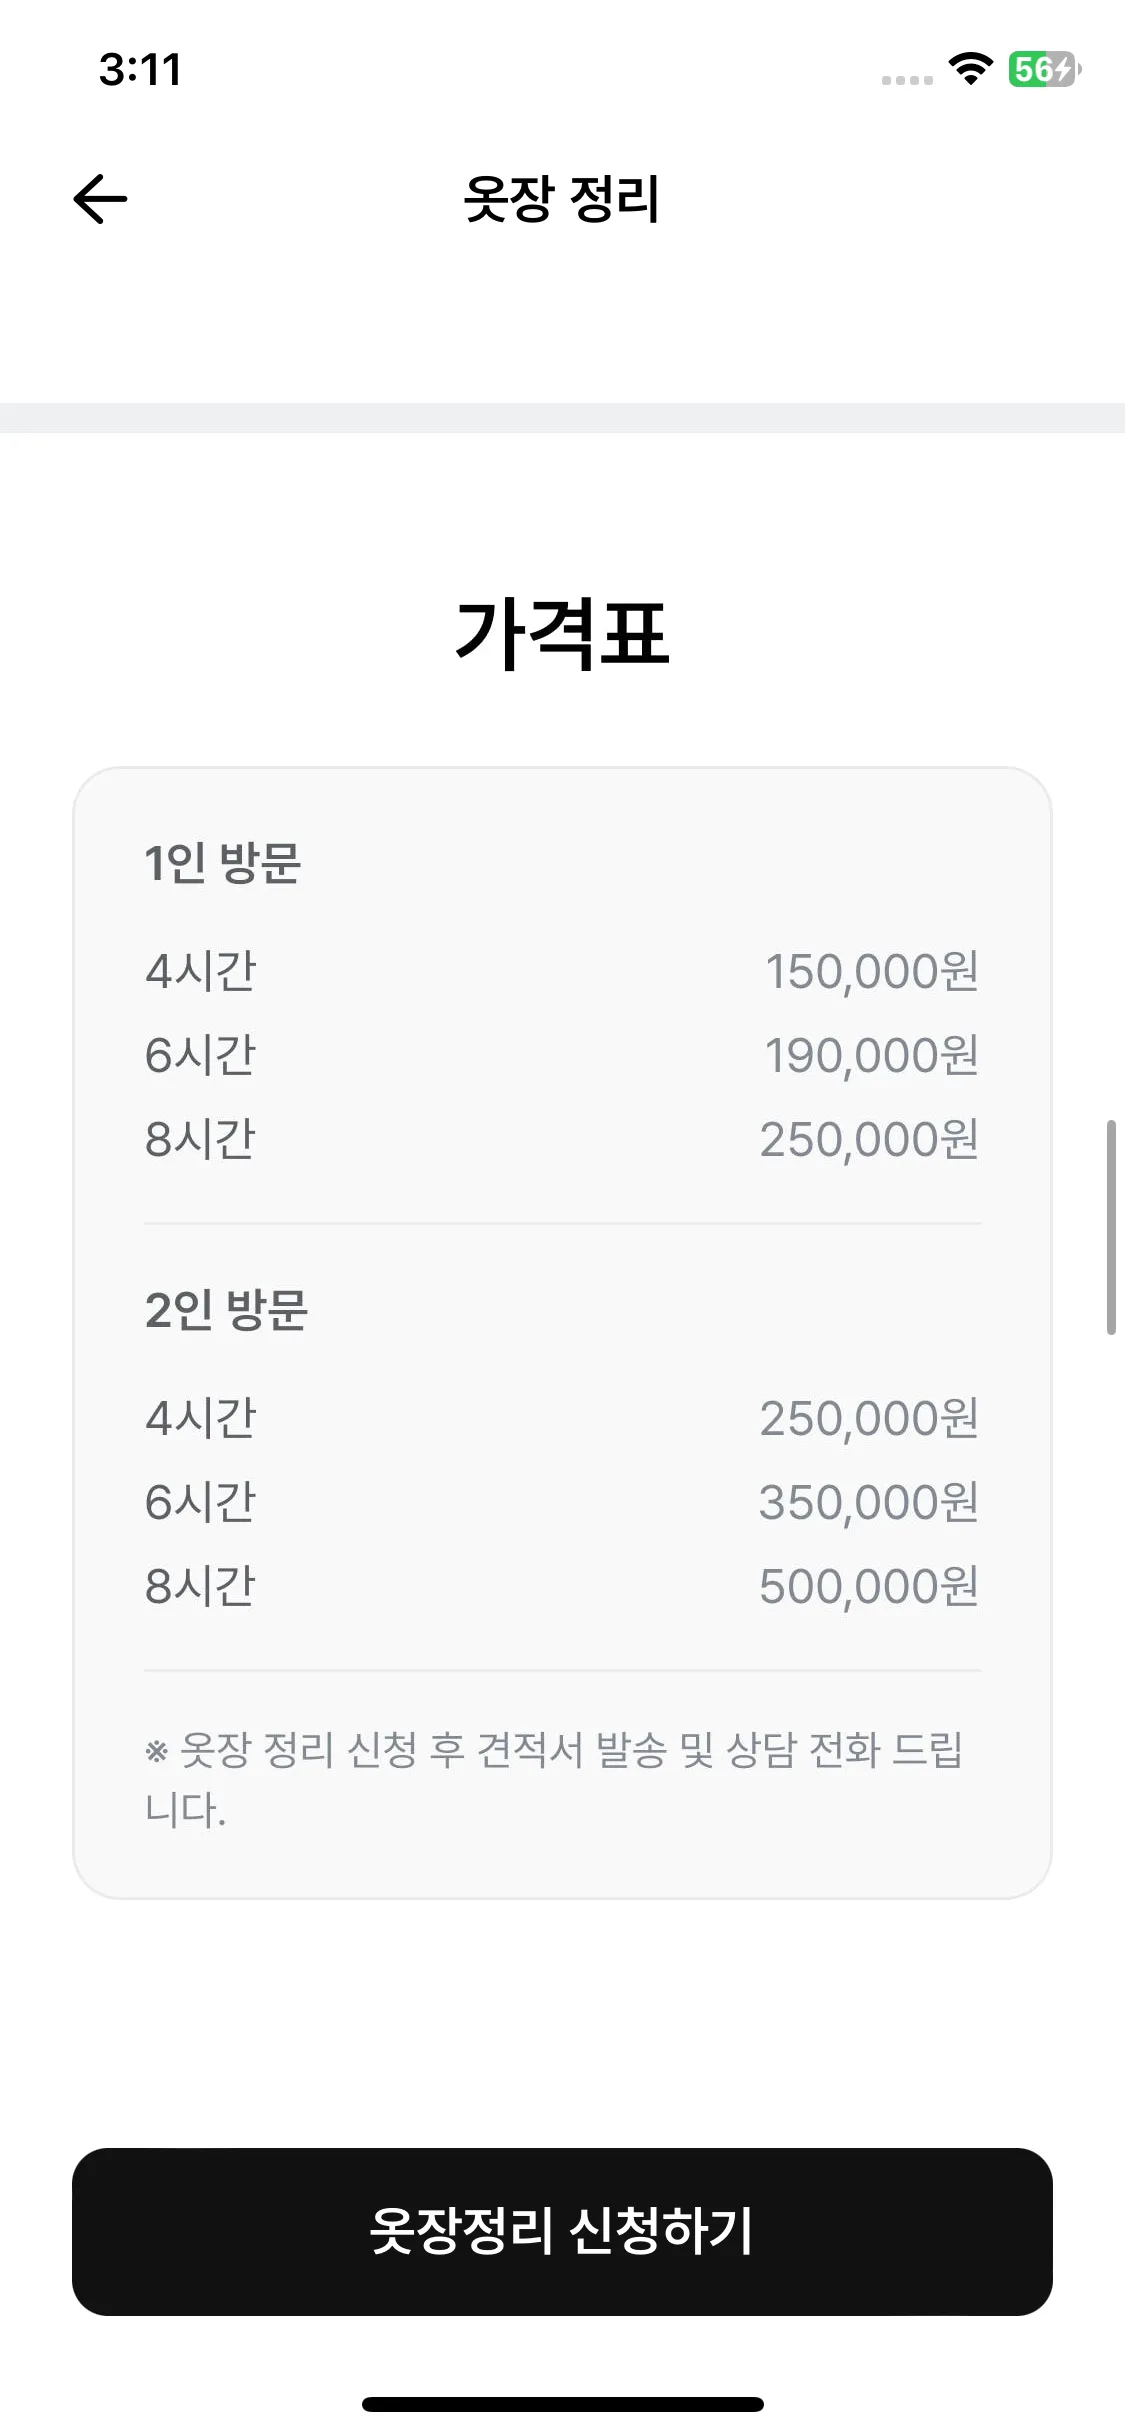Tap the Wi-Fi status icon

(969, 69)
